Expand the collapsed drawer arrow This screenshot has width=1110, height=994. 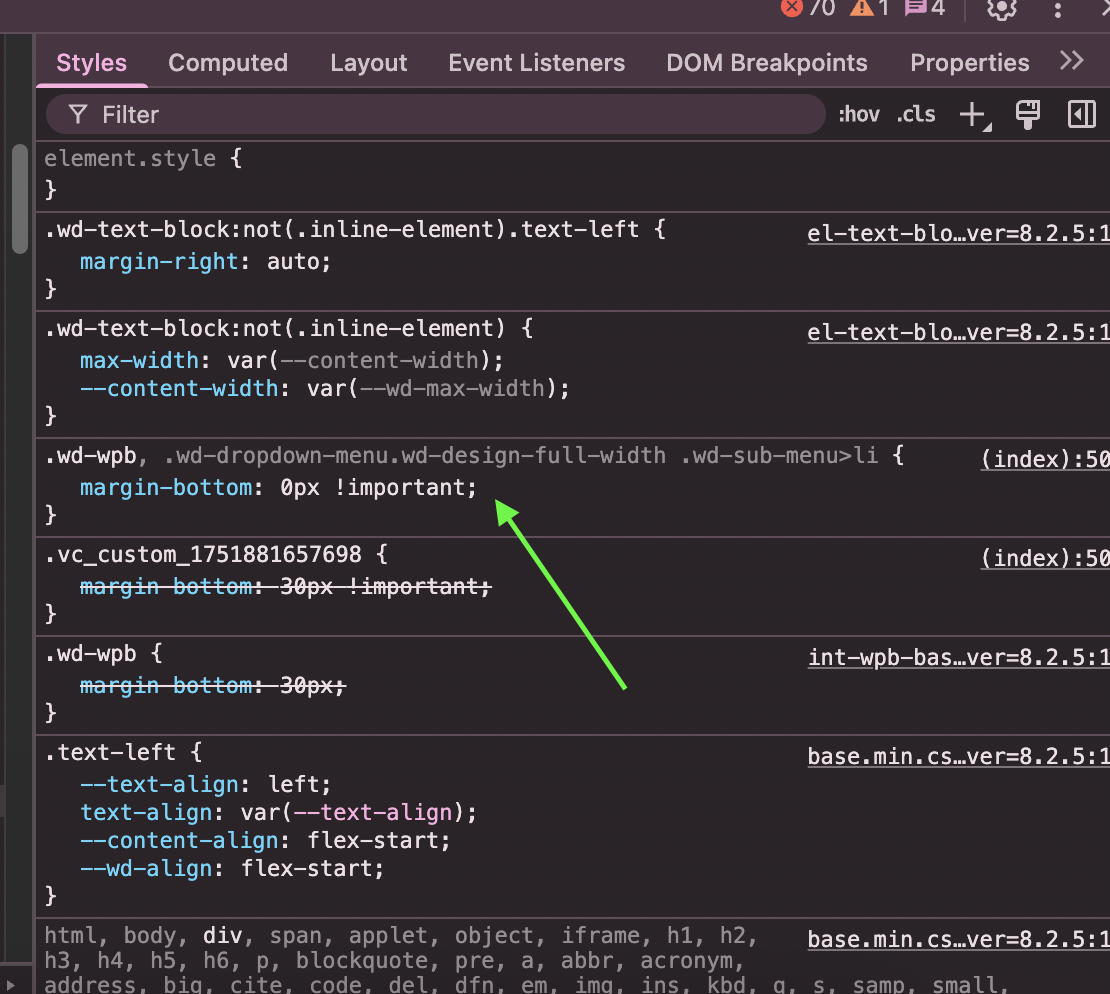pyautogui.click(x=10, y=984)
